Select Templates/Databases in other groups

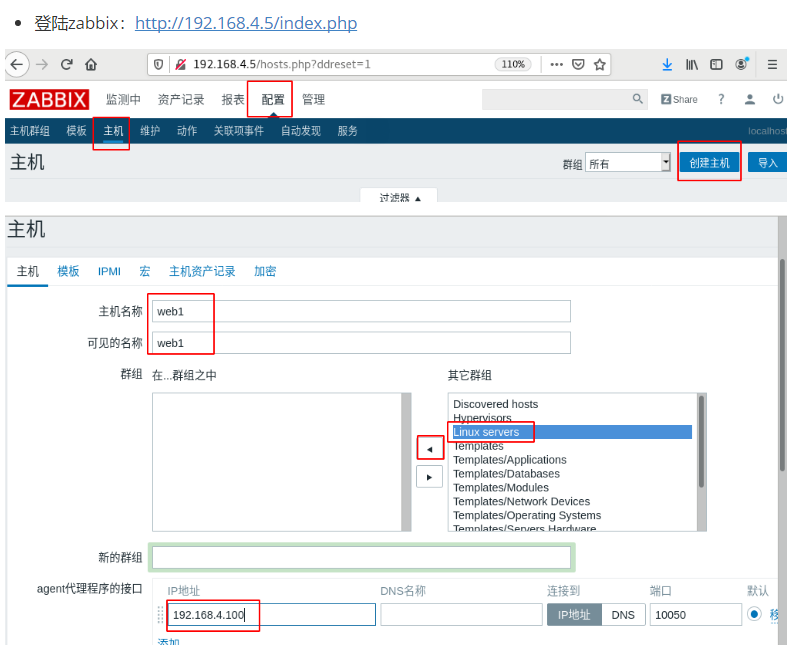[507, 474]
